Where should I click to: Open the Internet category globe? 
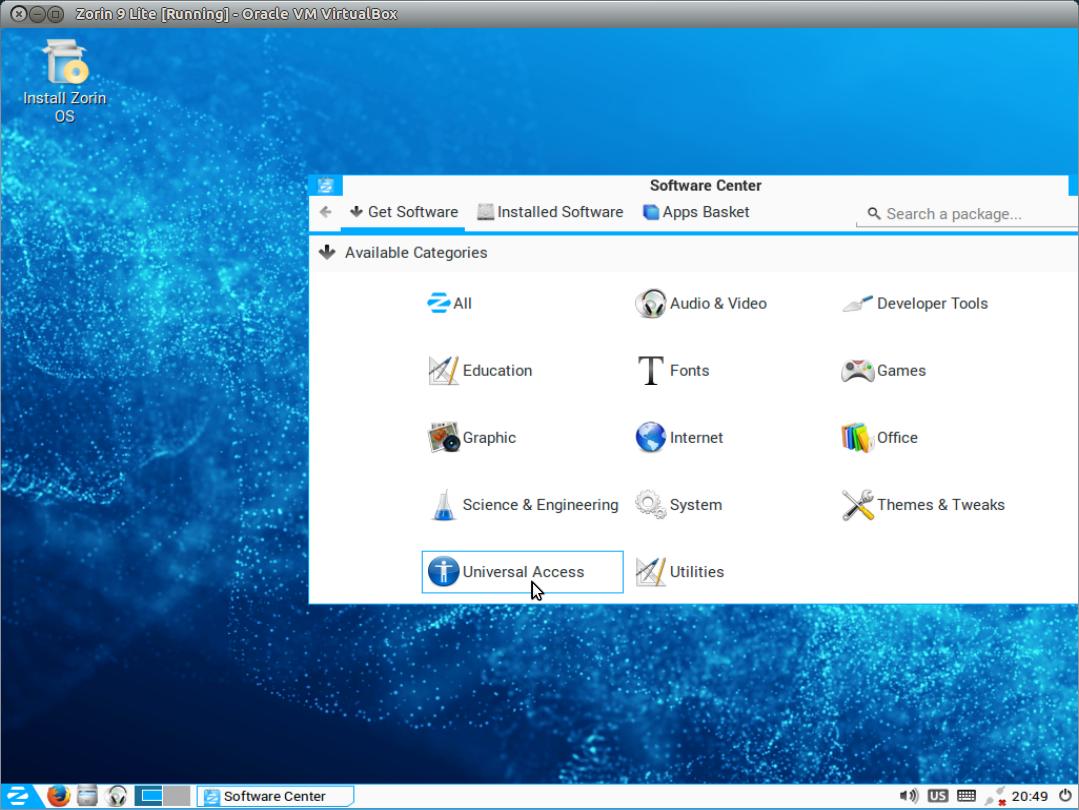point(651,438)
